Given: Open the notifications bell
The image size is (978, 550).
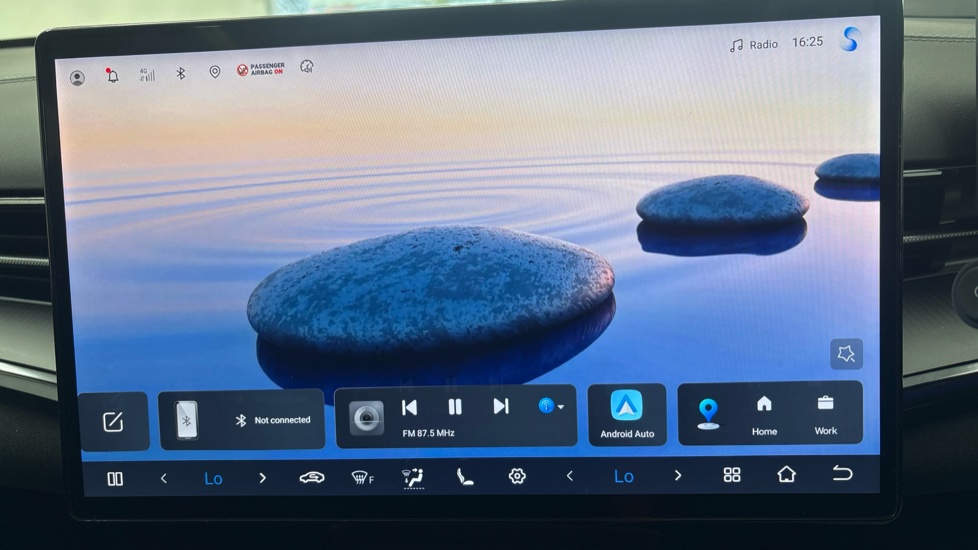Looking at the screenshot, I should click(112, 75).
